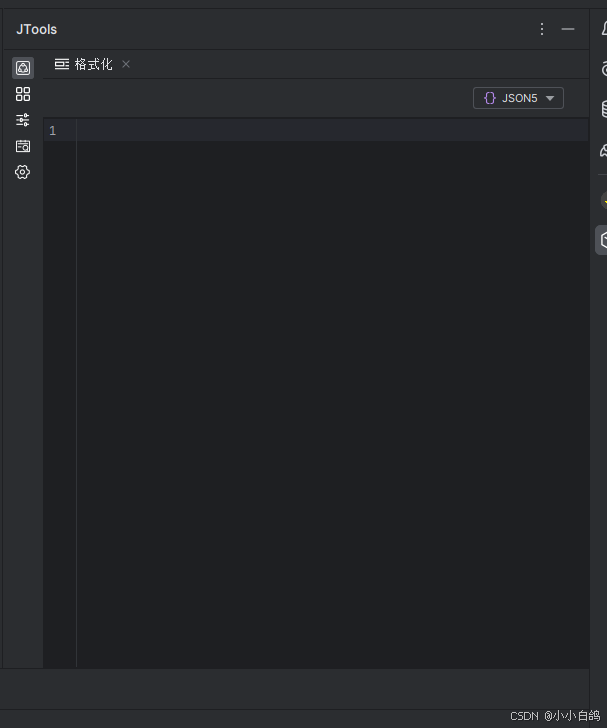Open the JSON5 format dropdown

pos(518,98)
